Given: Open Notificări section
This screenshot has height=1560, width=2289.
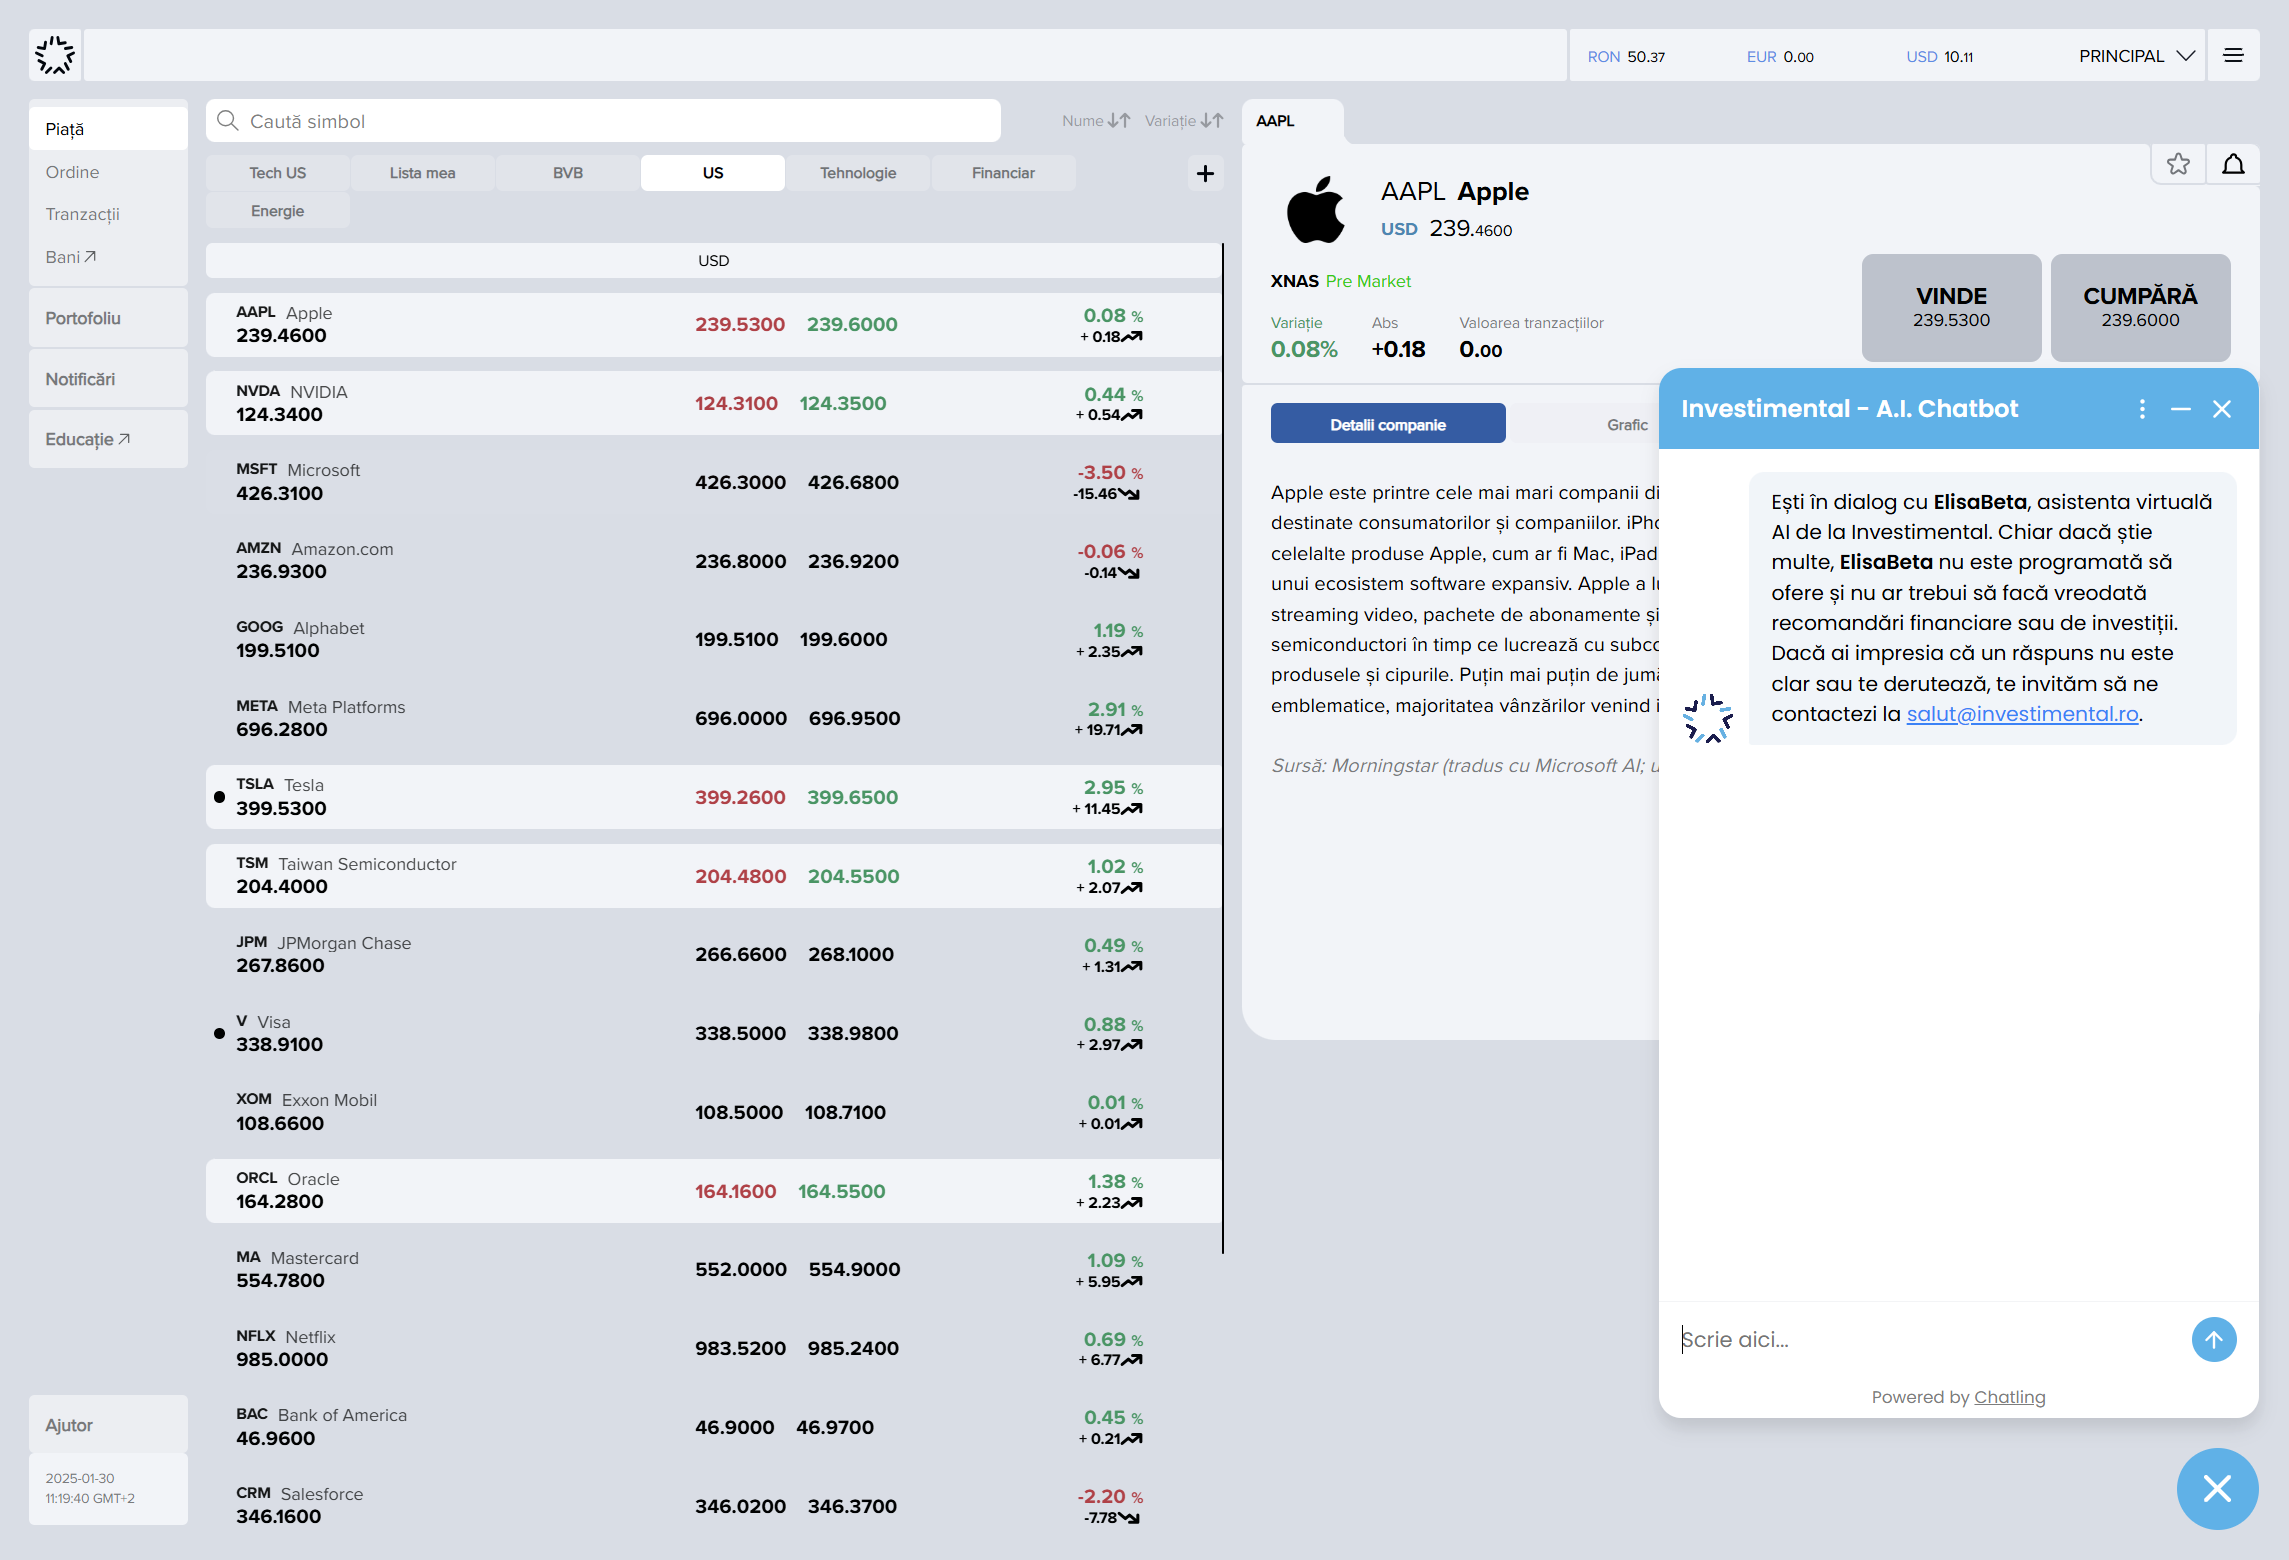Looking at the screenshot, I should (x=108, y=379).
